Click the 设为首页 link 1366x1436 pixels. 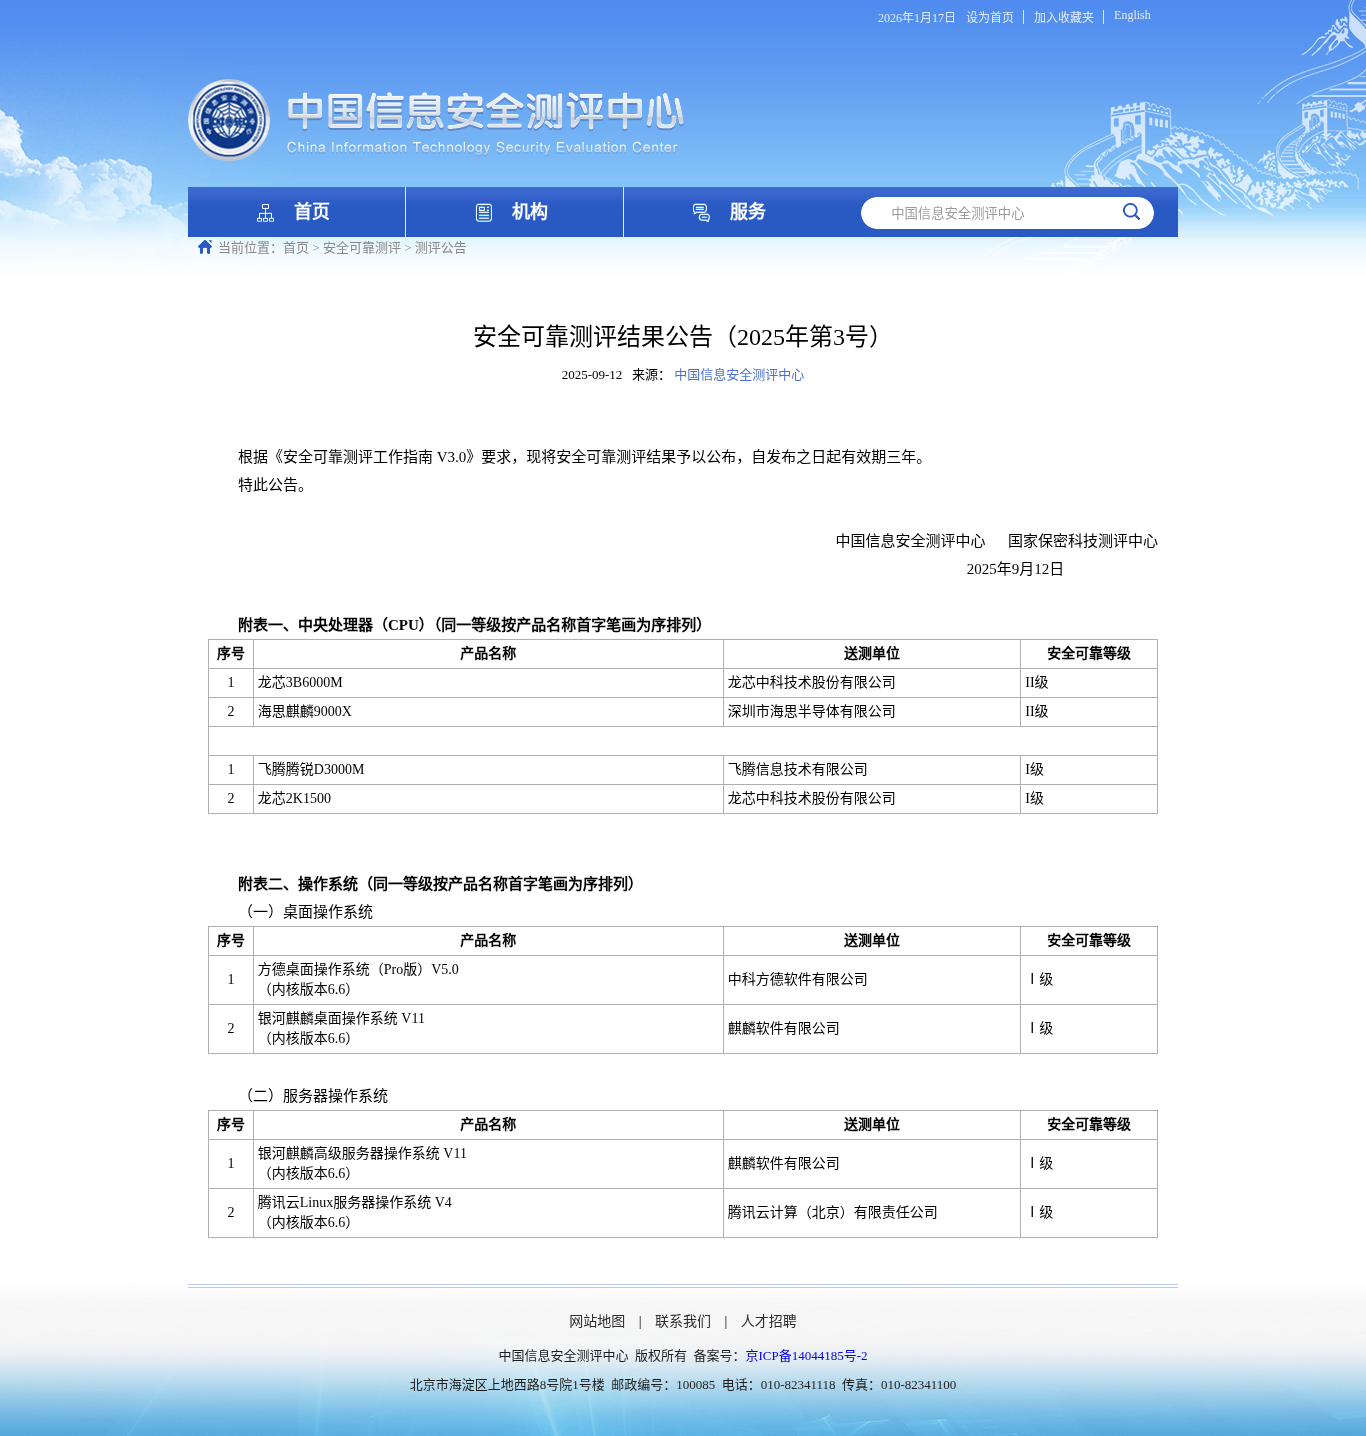pos(990,17)
